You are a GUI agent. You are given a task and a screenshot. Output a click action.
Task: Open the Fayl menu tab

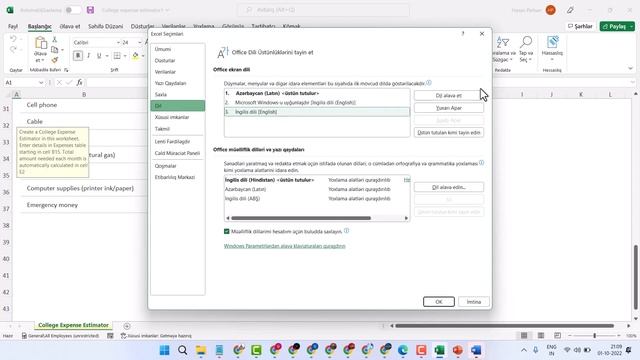click(13, 26)
